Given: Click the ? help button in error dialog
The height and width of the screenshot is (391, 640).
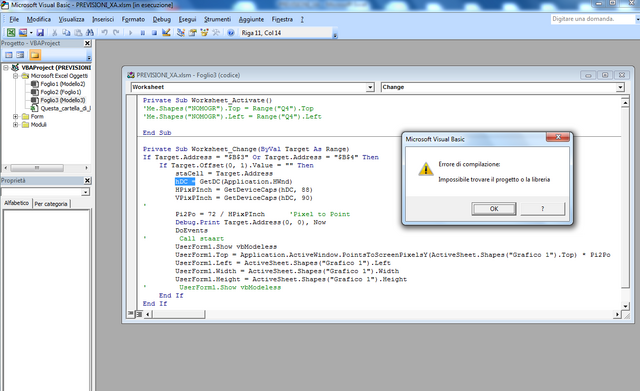Looking at the screenshot, I should click(x=542, y=209).
